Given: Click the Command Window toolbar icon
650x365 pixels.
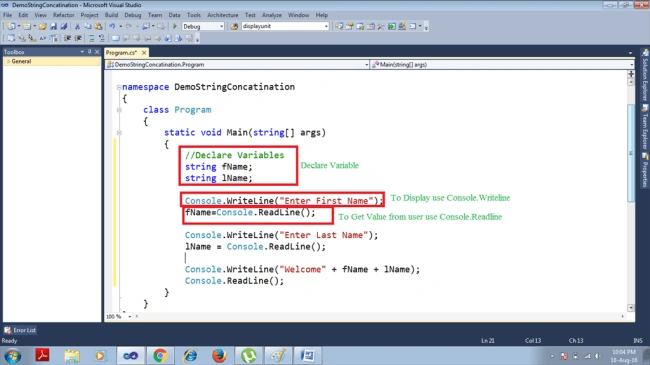Looking at the screenshot, I should coord(413,26).
